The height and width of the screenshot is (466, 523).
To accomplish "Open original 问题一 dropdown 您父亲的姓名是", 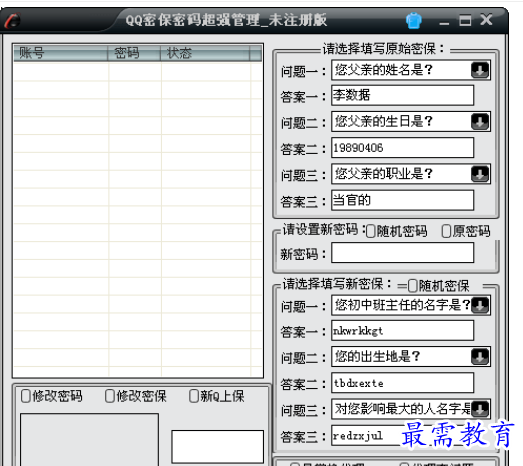I will point(480,70).
